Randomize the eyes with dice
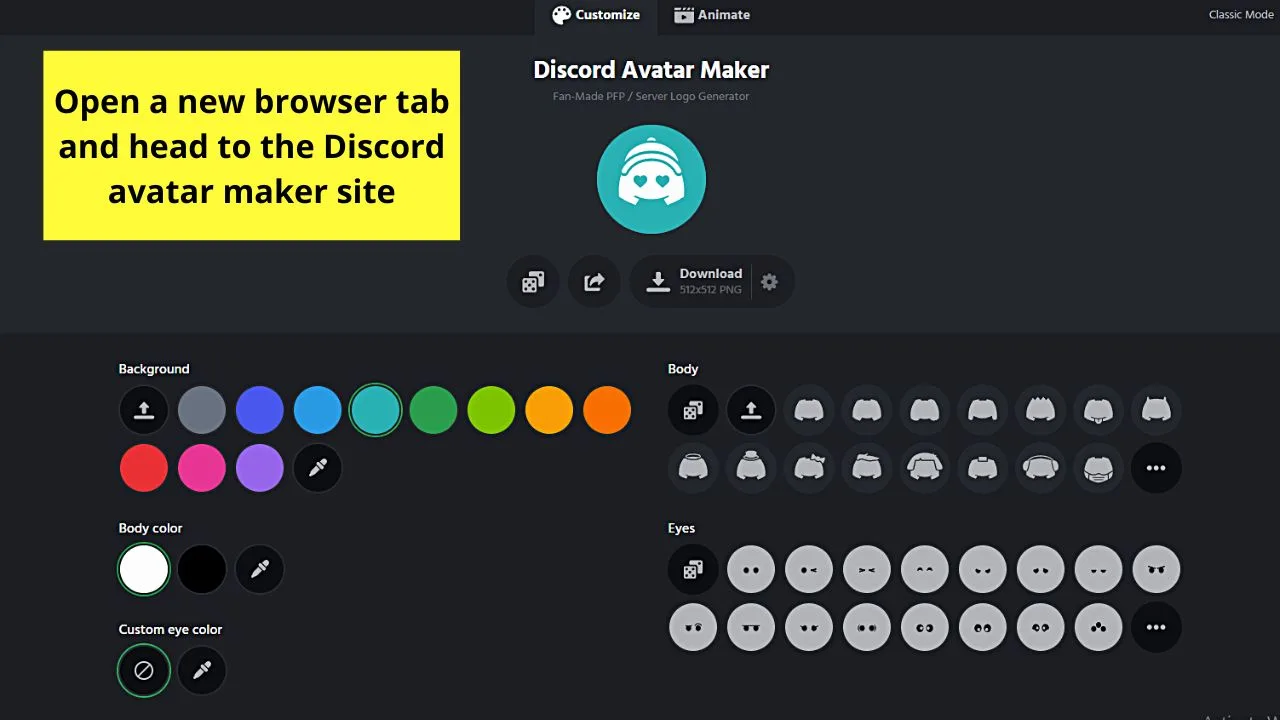 click(693, 569)
